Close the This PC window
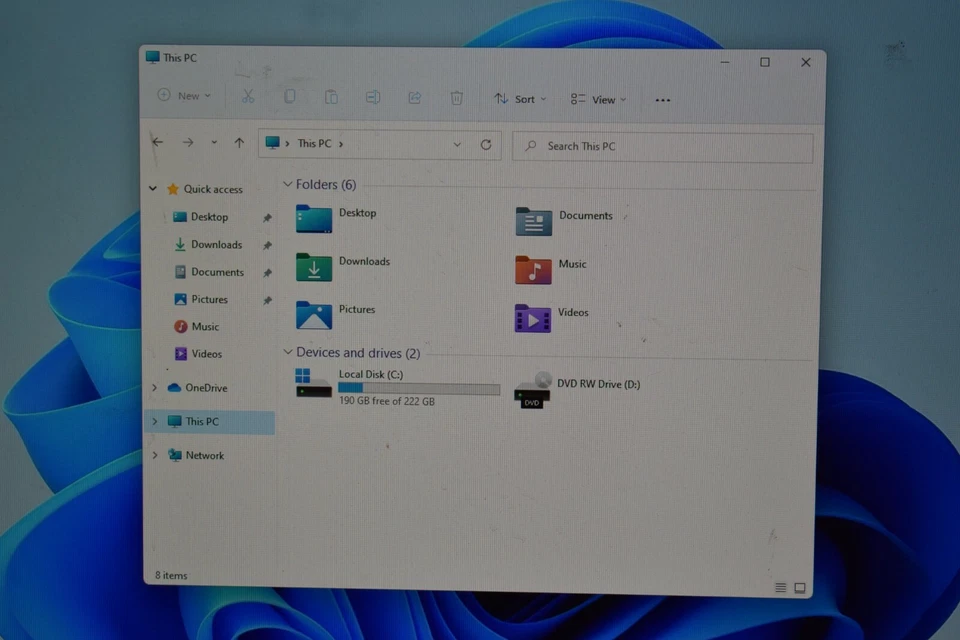The height and width of the screenshot is (640, 960). [806, 62]
